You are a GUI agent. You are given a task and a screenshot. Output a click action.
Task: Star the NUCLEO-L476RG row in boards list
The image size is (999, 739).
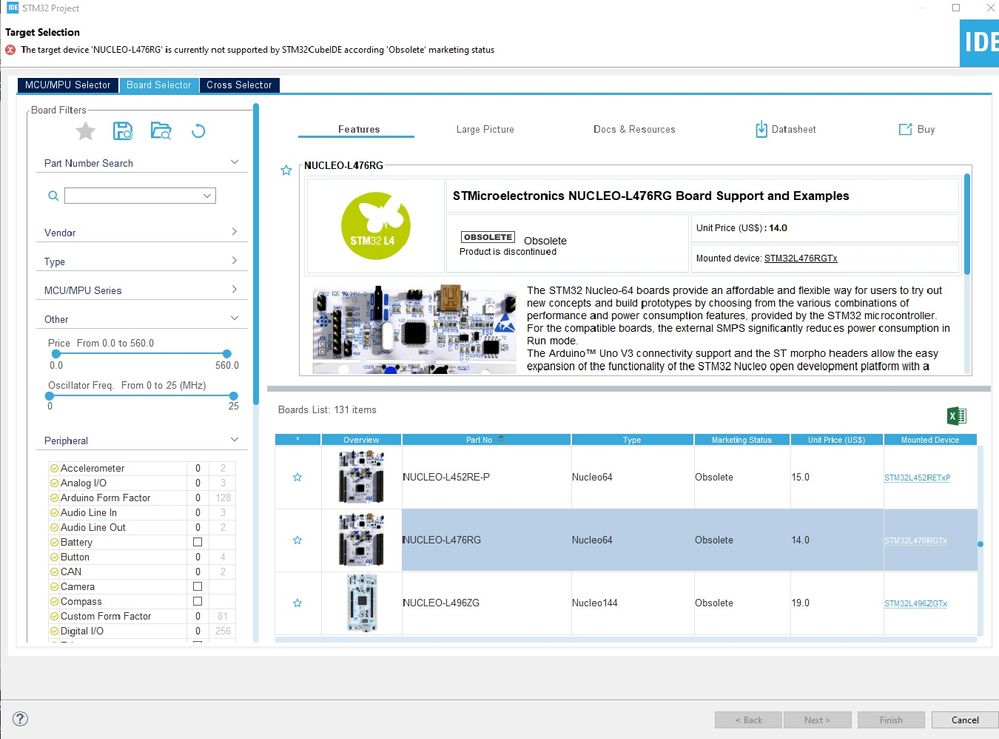tap(297, 540)
